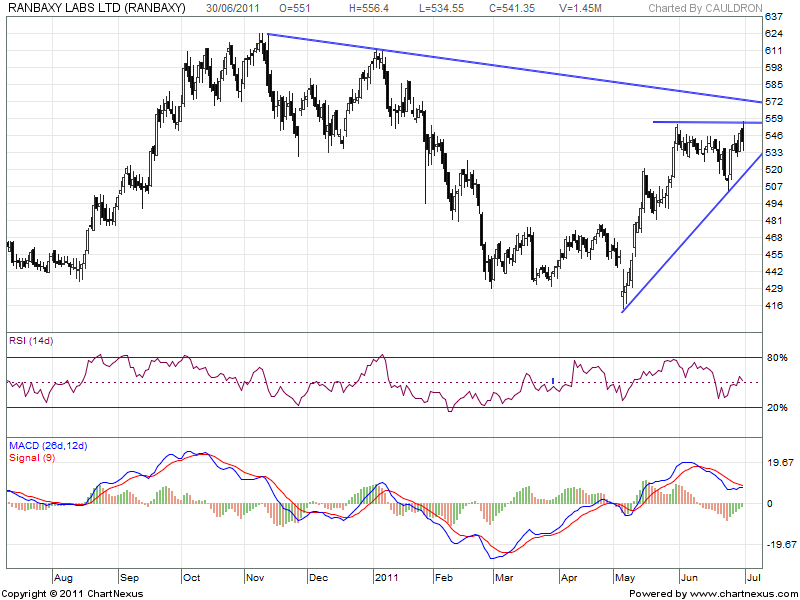800x600 pixels.
Task: Click the 416 price label on the right axis
Action: 774,306
